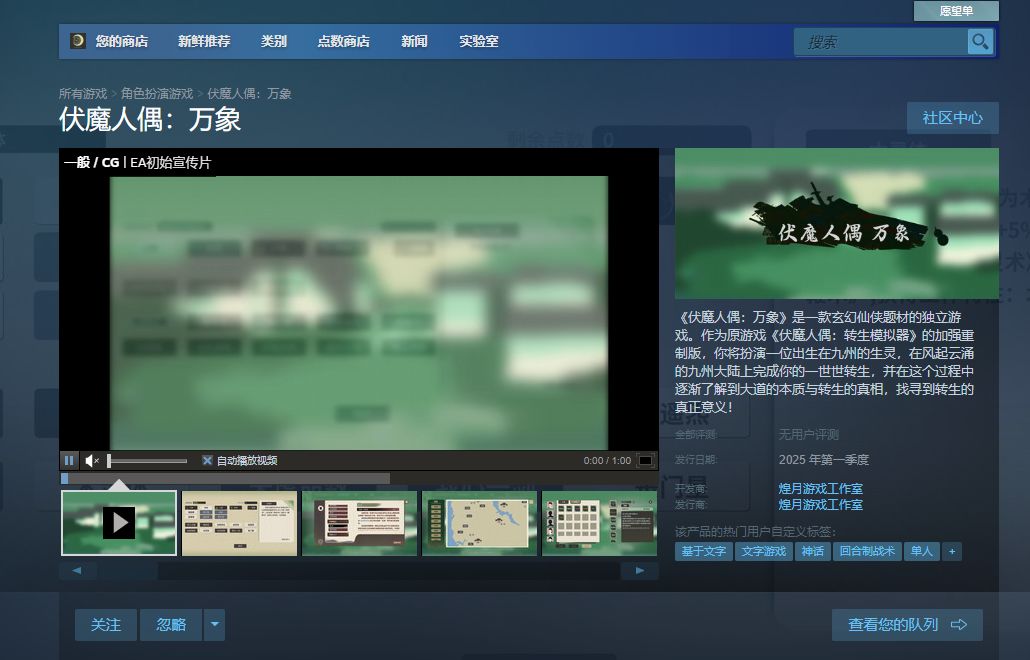Screen dimensions: 1030x660
Task: Click the release date 2025 年第一季度
Action: tap(824, 460)
